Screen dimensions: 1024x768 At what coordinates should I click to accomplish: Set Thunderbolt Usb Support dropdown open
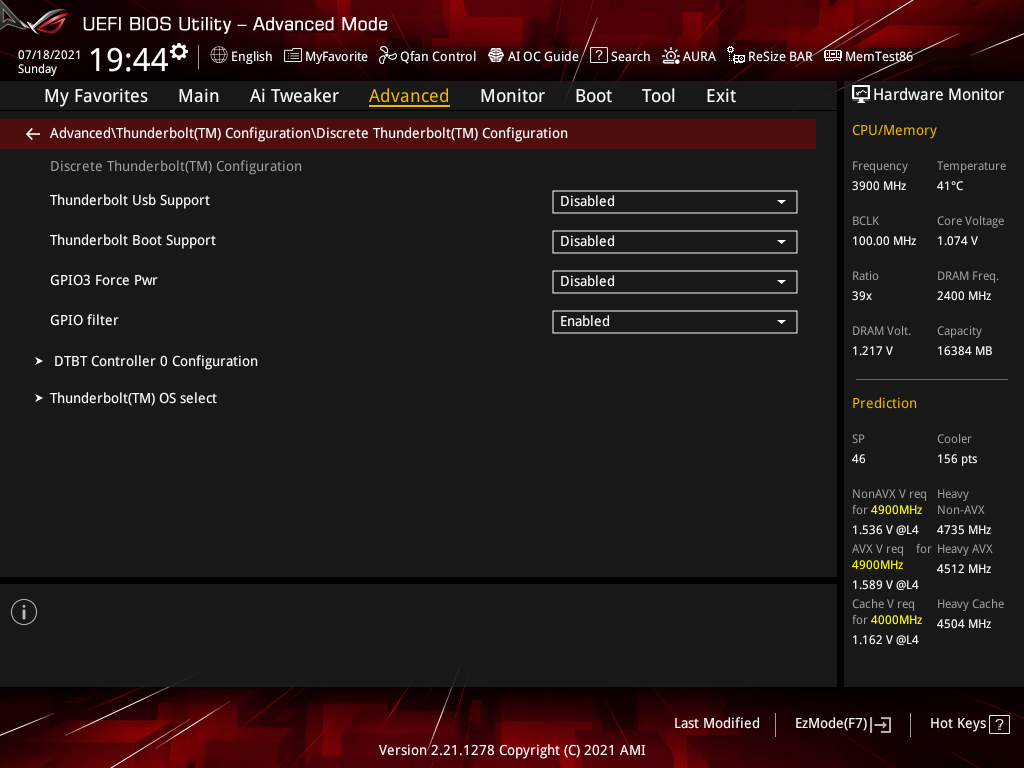(781, 201)
